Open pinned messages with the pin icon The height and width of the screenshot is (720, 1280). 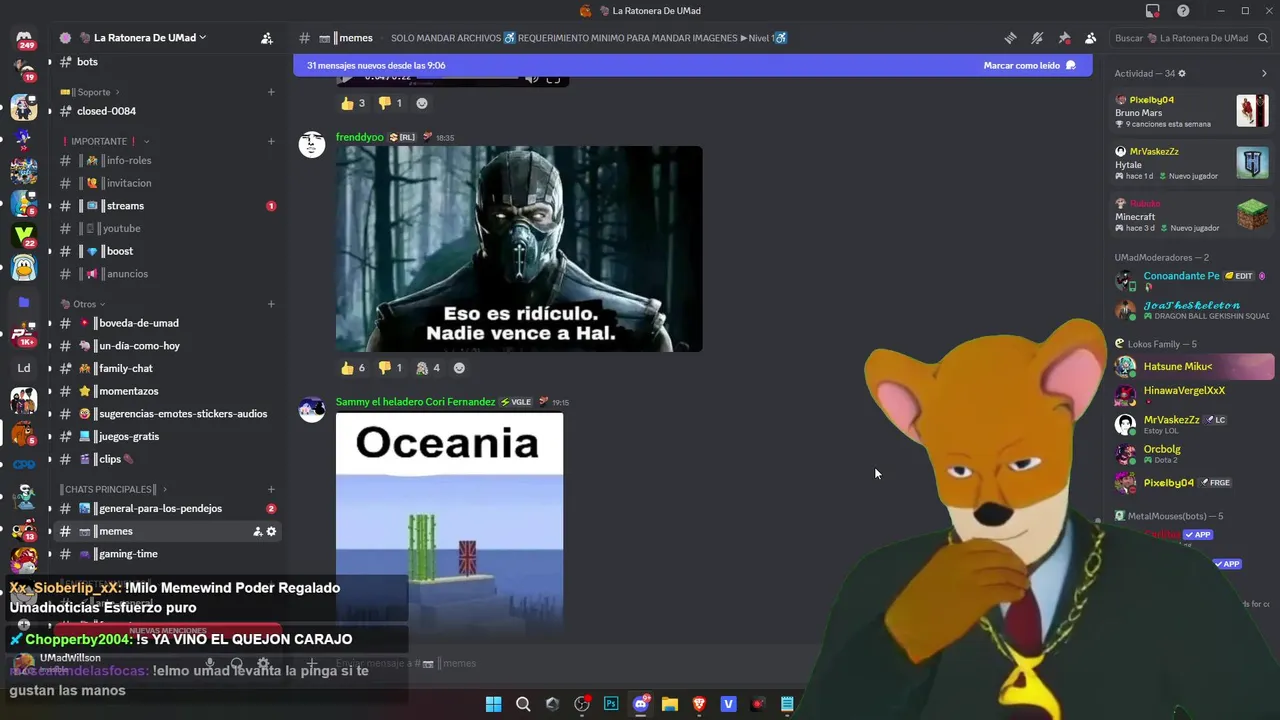click(x=1064, y=38)
